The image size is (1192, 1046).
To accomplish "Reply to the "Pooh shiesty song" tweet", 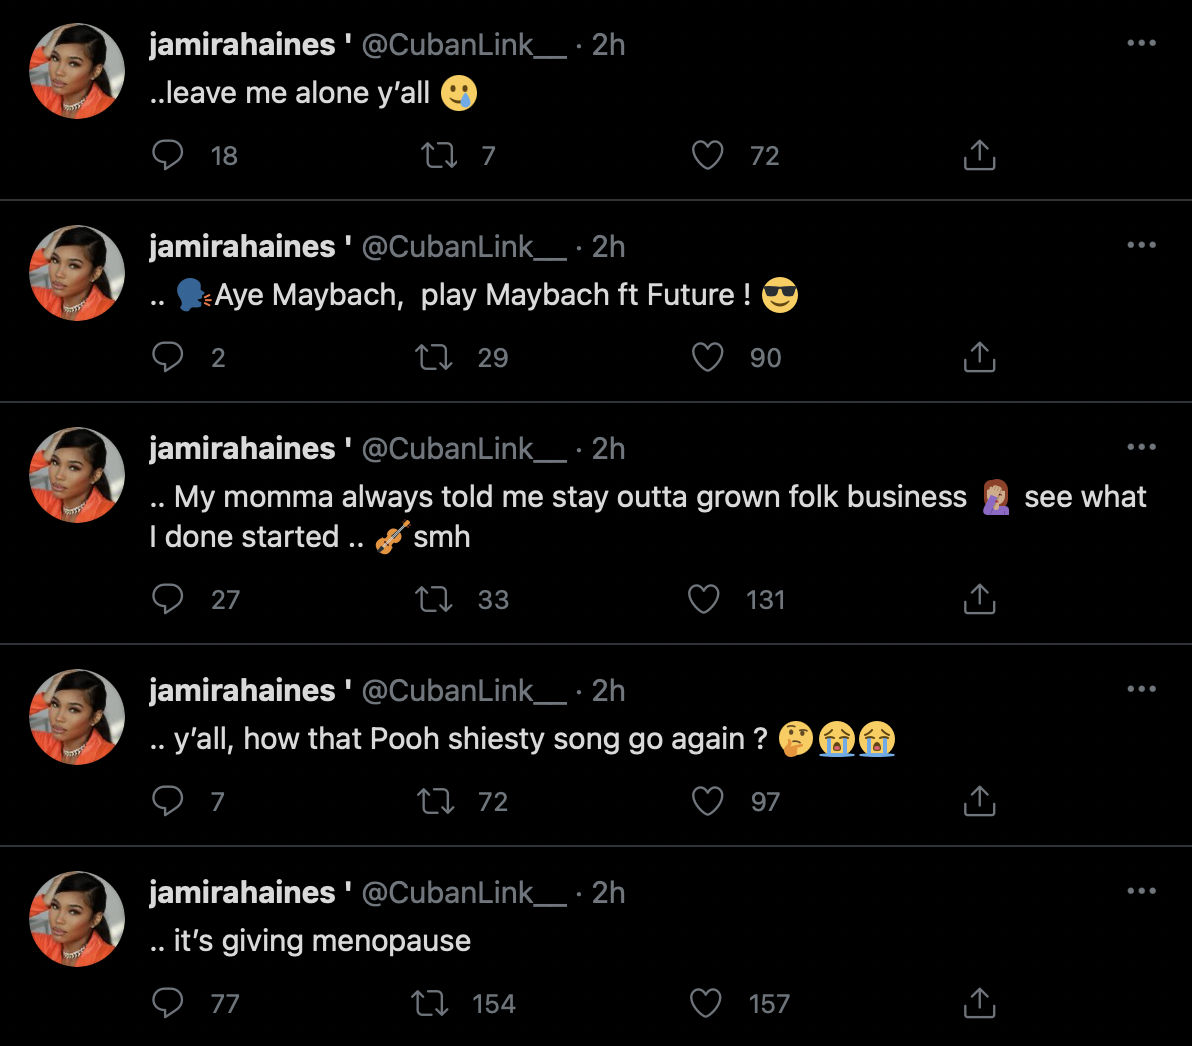I will coord(168,801).
